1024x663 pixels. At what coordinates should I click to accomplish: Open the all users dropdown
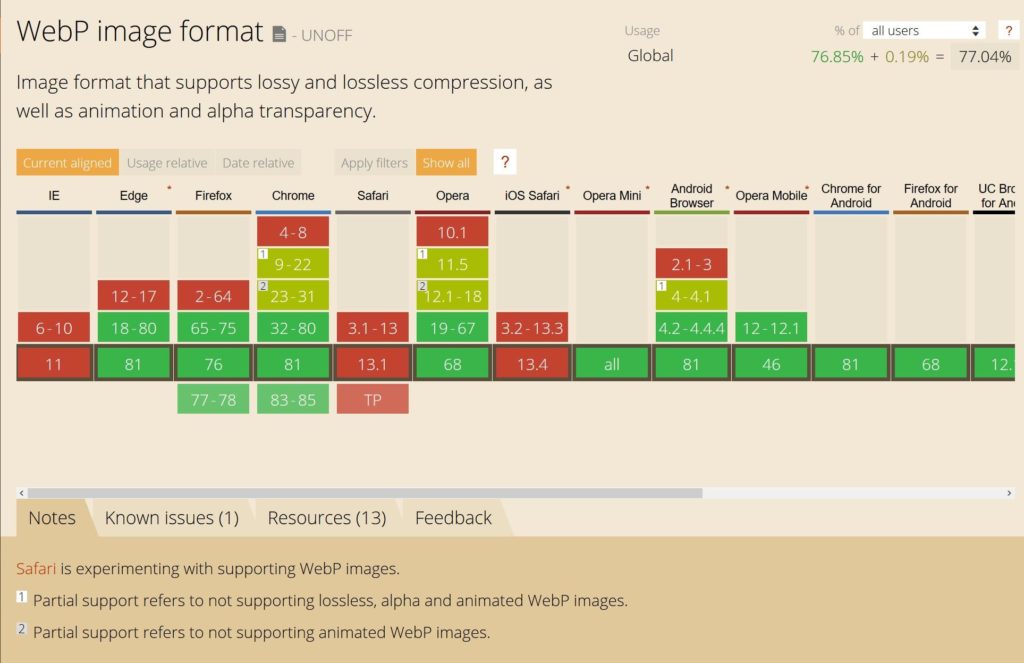923,31
